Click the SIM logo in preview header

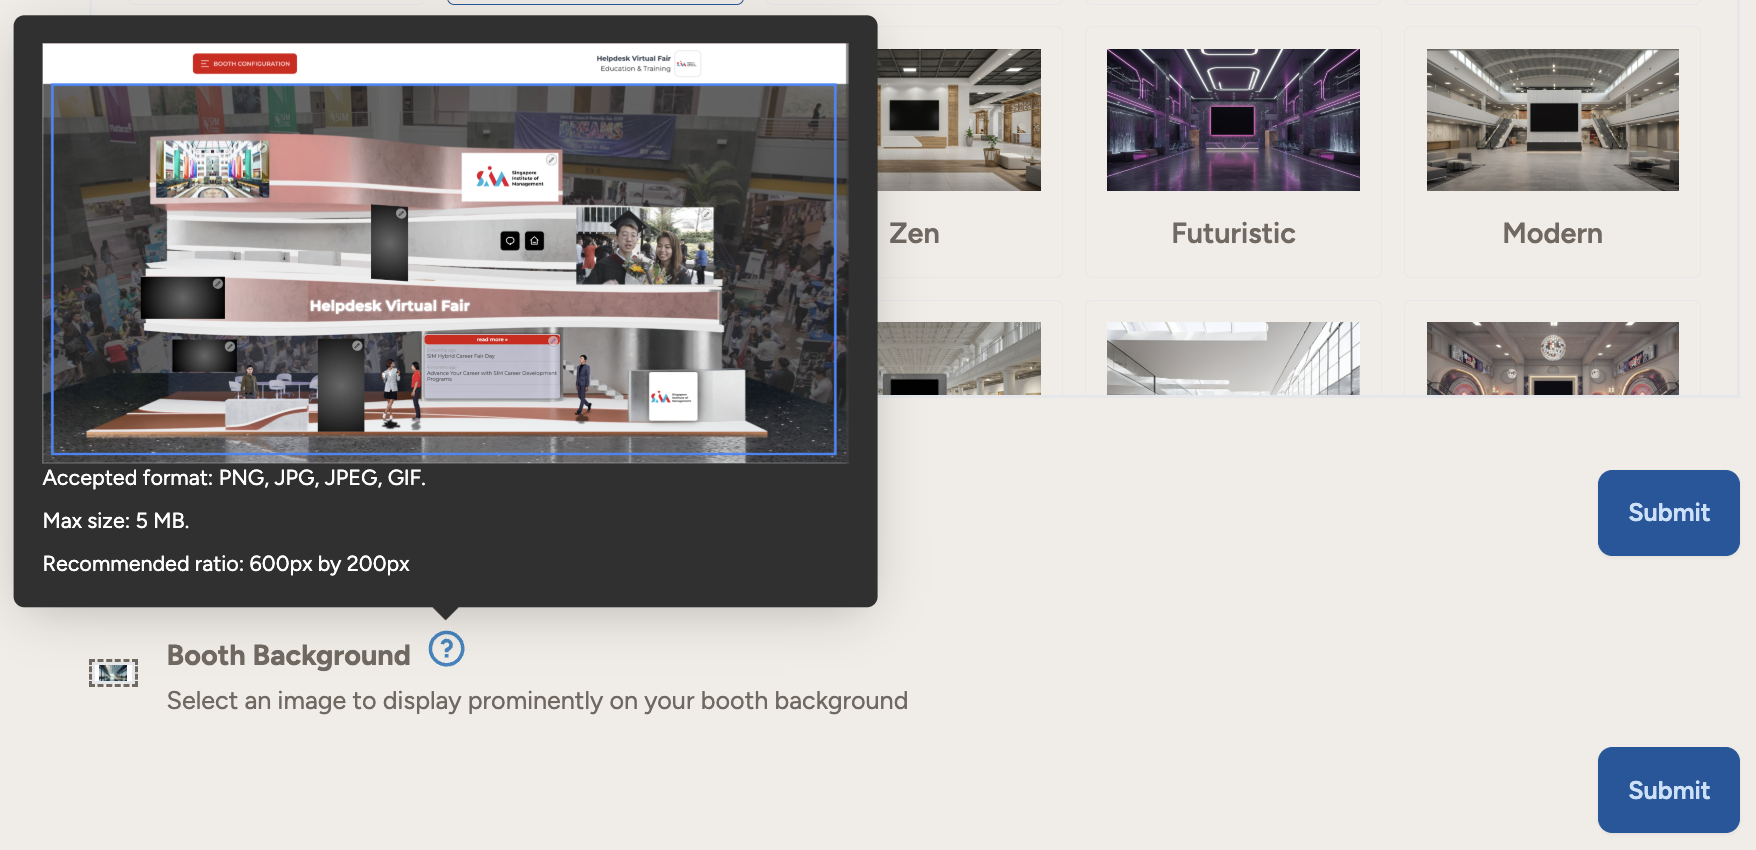click(x=687, y=64)
